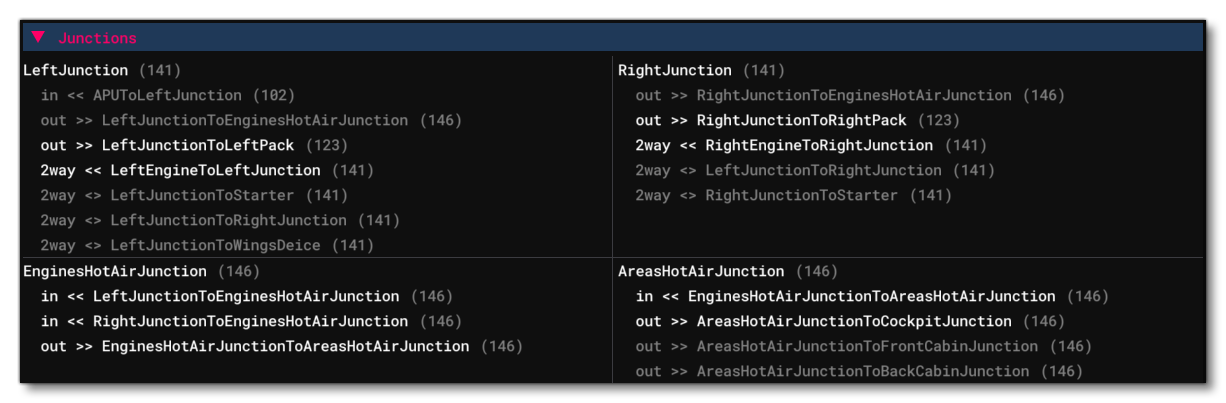1226x403 pixels.
Task: Click AreasHotAirJunctionToFrontCabinJunction entry
Action: point(866,346)
